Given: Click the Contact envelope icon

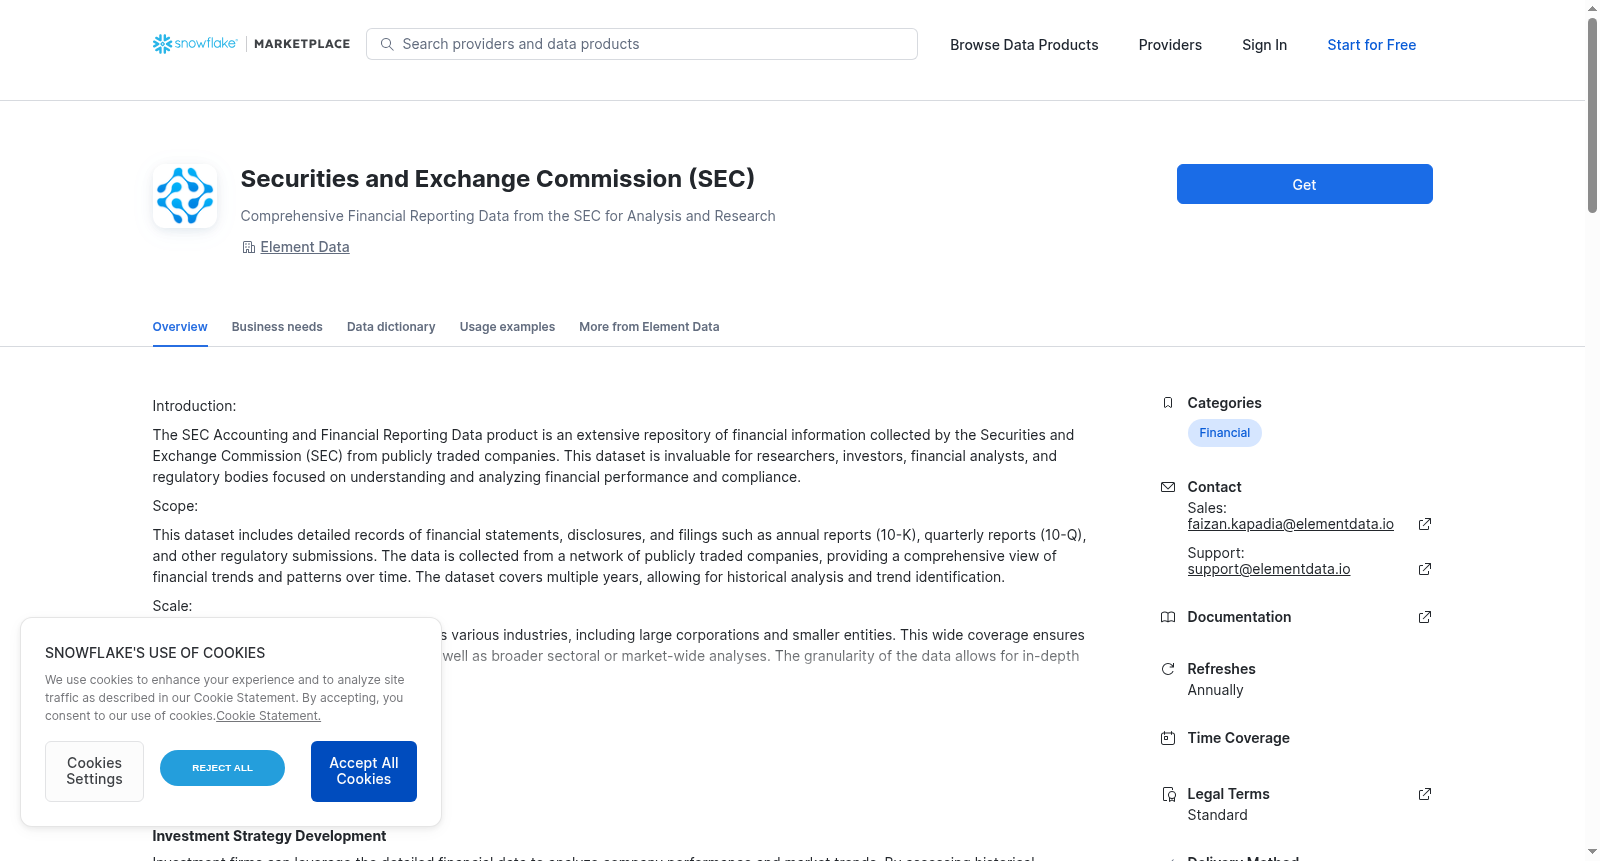Looking at the screenshot, I should pos(1168,487).
